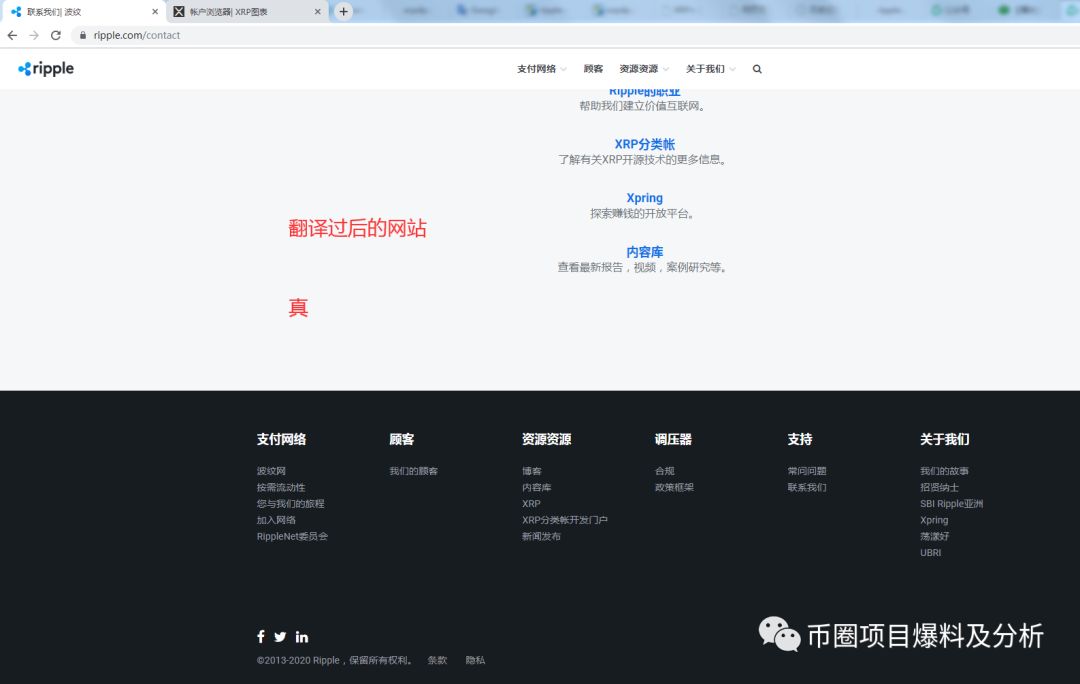Click 您与我们的旅程 footer link
Viewport: 1080px width, 684px height.
pyautogui.click(x=291, y=504)
